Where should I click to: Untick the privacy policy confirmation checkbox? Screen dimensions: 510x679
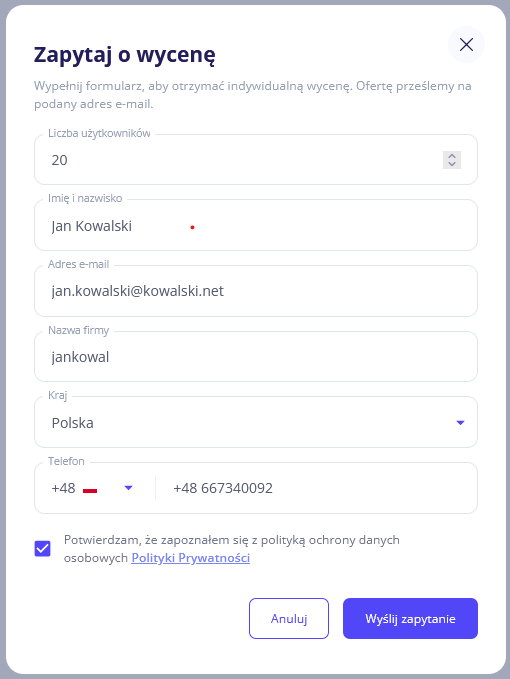[42, 549]
